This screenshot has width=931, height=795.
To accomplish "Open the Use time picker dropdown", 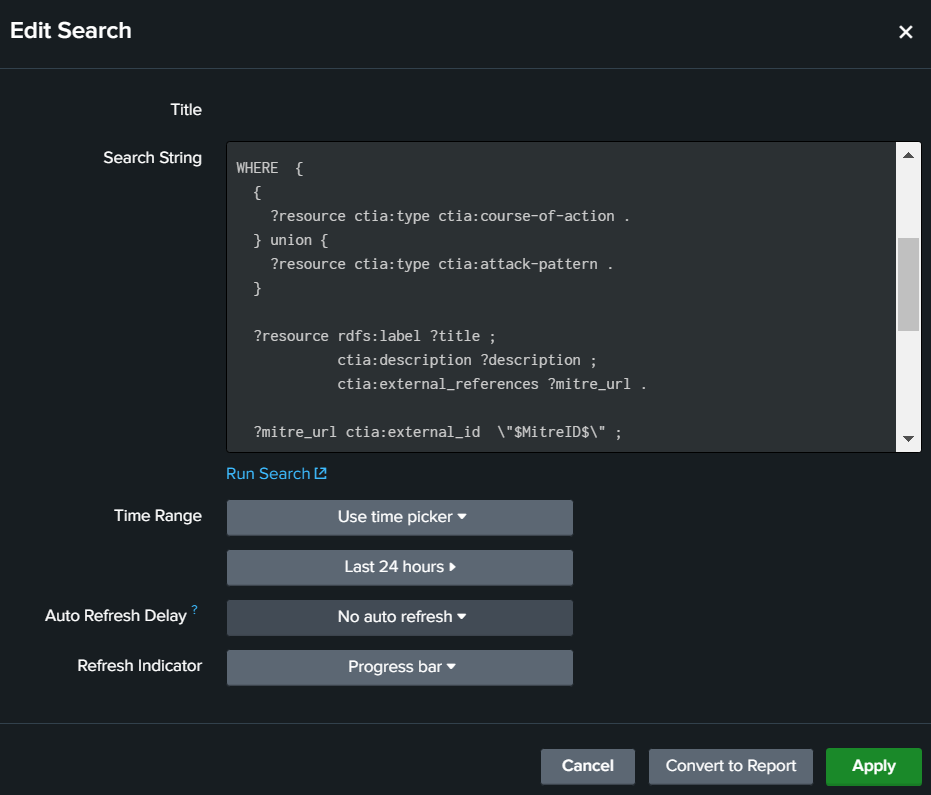I will 399,517.
